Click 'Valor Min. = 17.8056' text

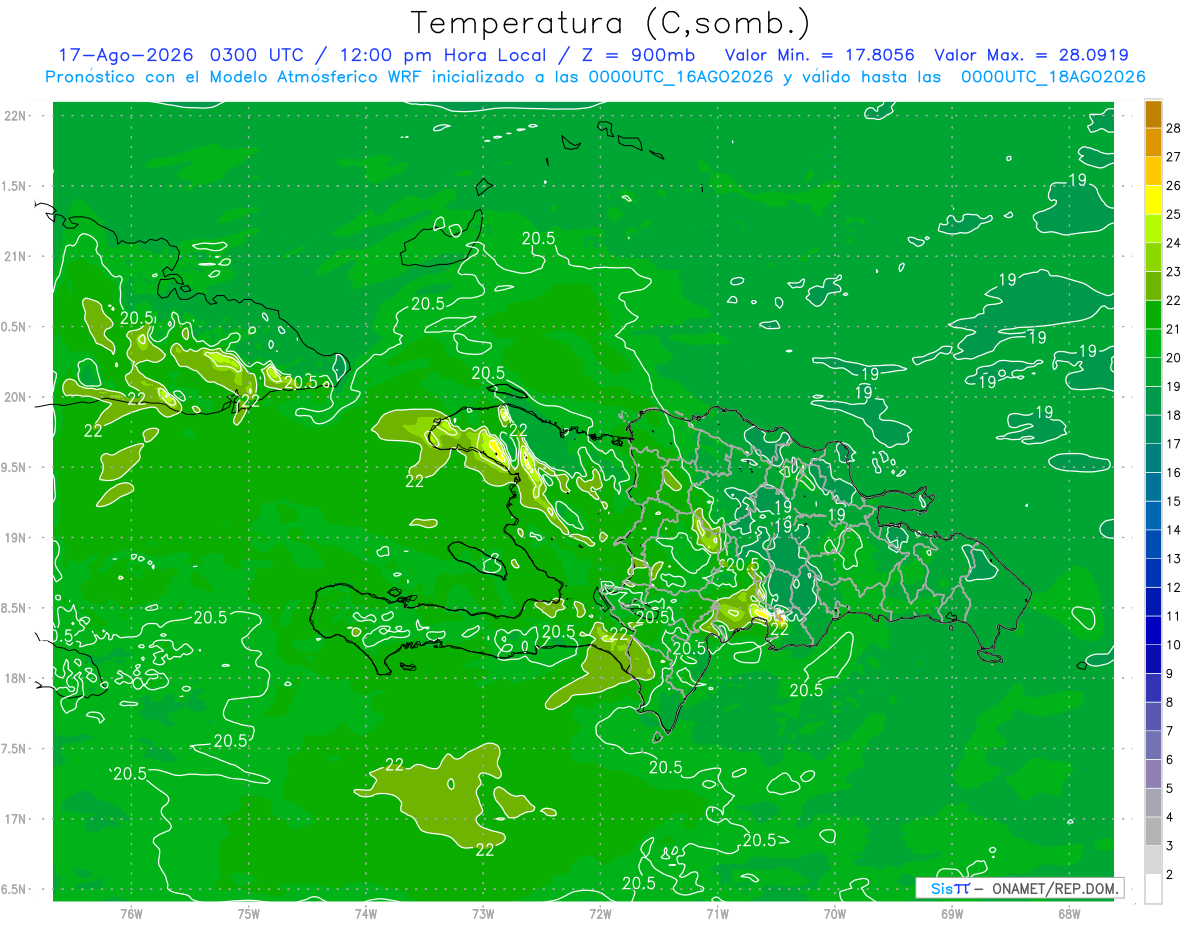820,55
